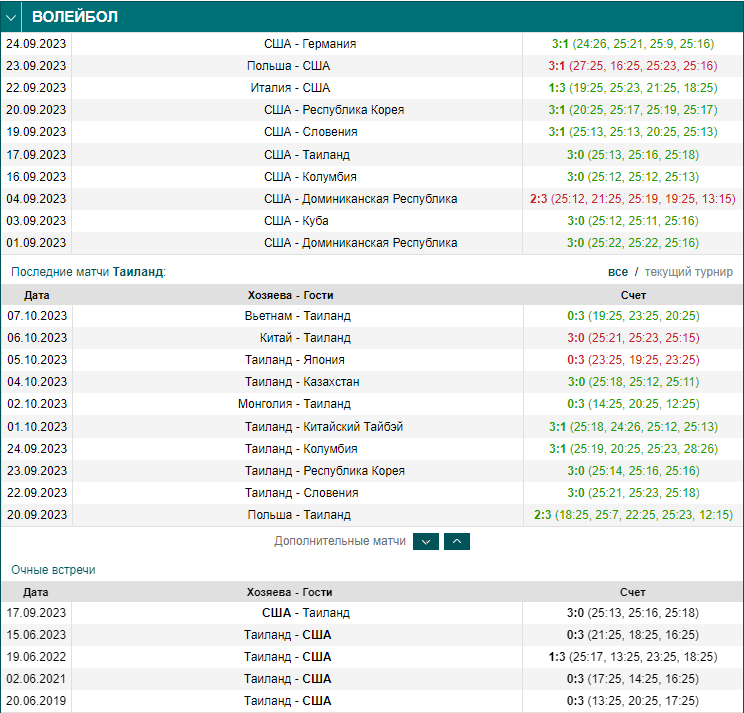Open match США - Германия
Image resolution: width=744 pixels, height=713 pixels.
point(310,44)
